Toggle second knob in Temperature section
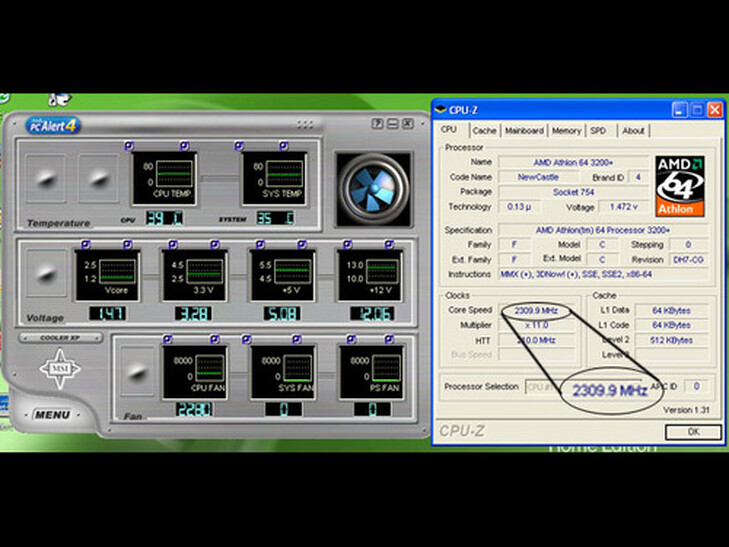Image resolution: width=729 pixels, height=547 pixels. pos(98,178)
